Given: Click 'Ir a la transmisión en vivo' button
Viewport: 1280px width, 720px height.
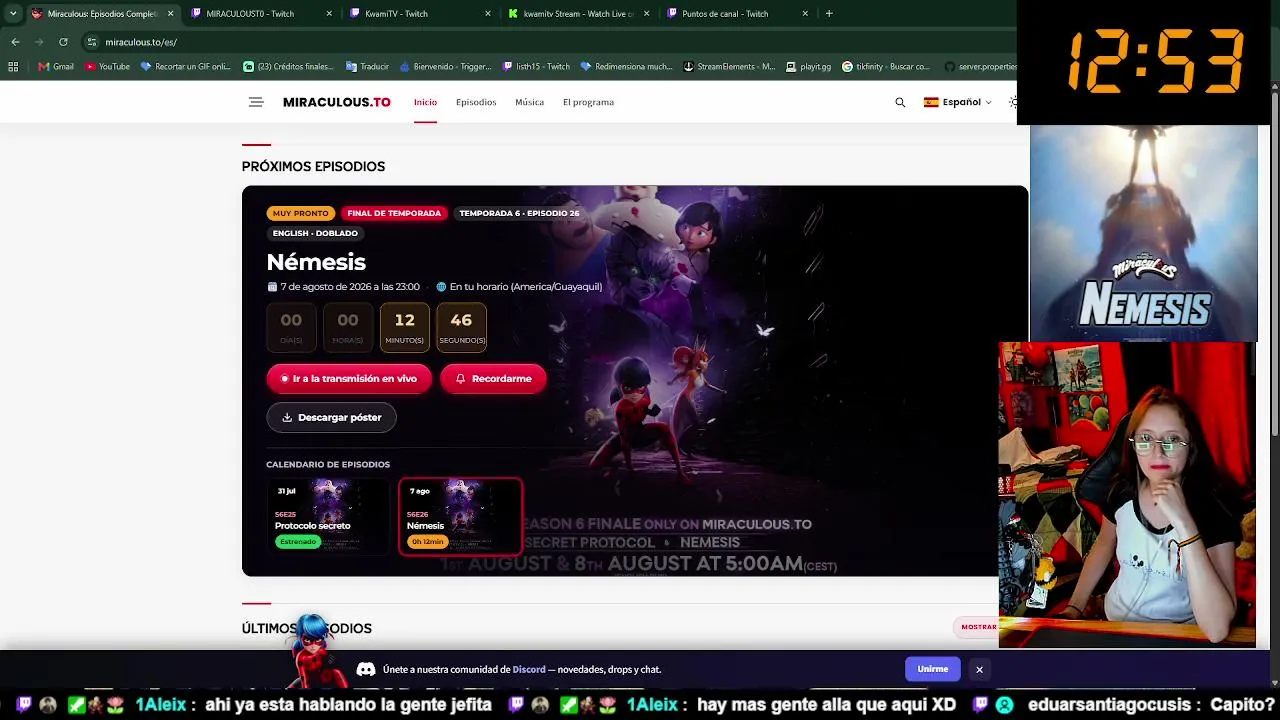Looking at the screenshot, I should coord(349,379).
